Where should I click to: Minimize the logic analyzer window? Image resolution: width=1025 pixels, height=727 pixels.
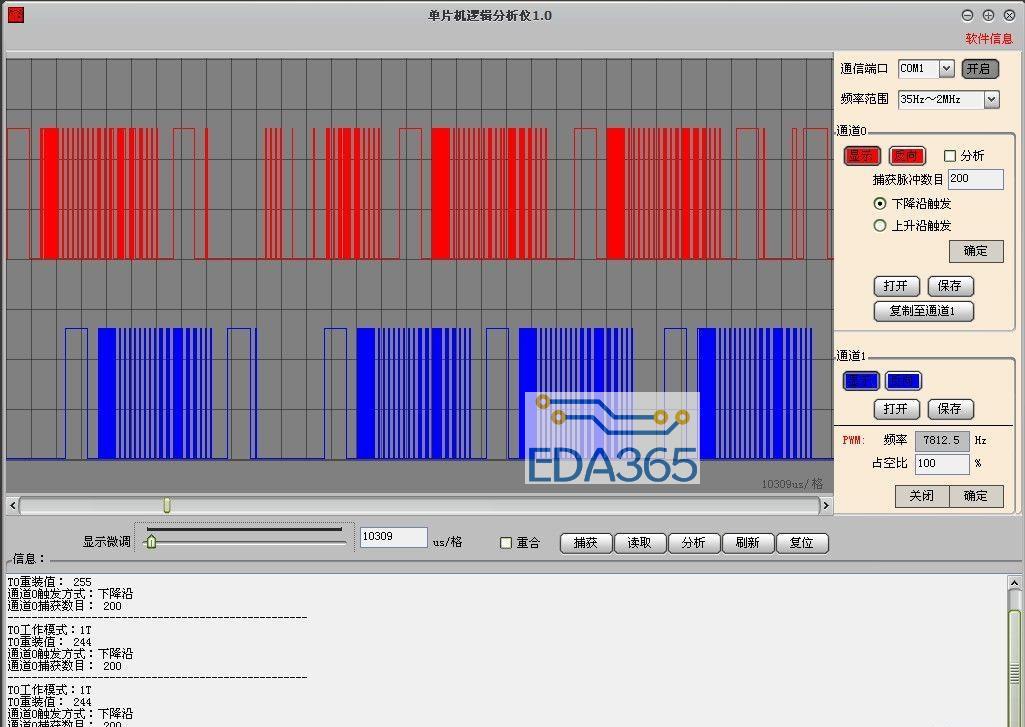coord(967,15)
